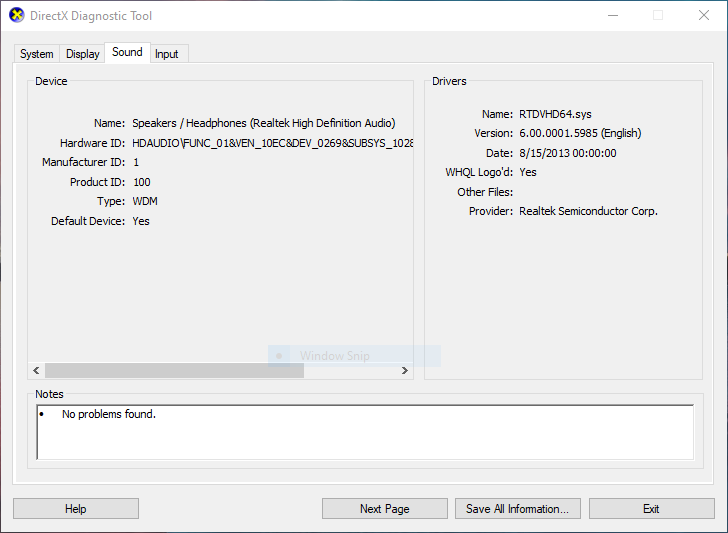Click the Product ID value '100'
Viewport: 728px width, 533px height.
point(142,182)
